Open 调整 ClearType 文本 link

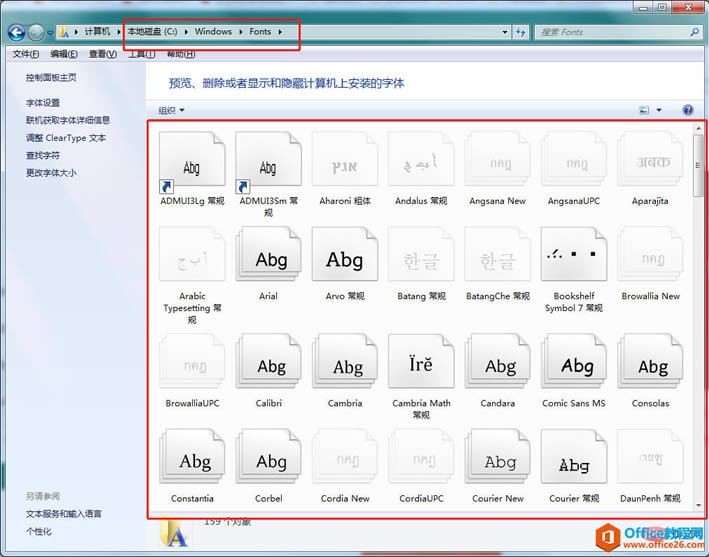(66, 138)
